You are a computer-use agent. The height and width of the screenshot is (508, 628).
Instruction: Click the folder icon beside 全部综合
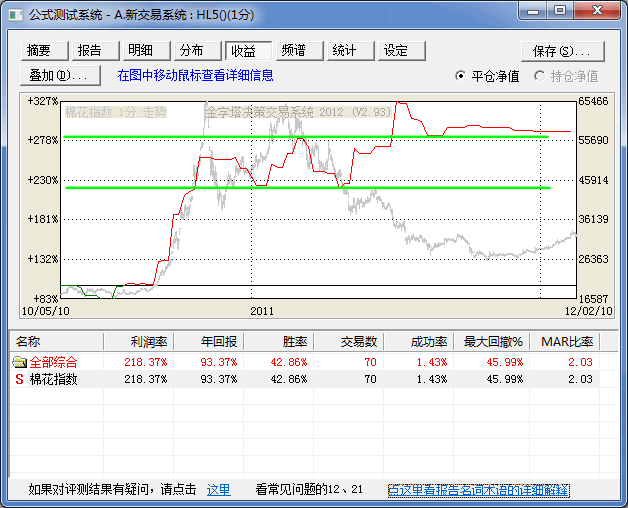19,362
